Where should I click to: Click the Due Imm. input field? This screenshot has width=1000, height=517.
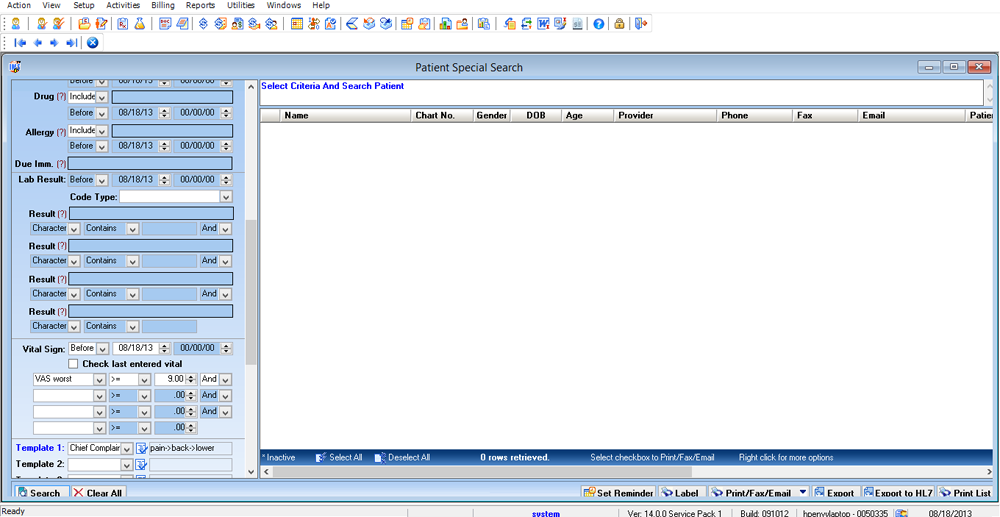(x=151, y=163)
